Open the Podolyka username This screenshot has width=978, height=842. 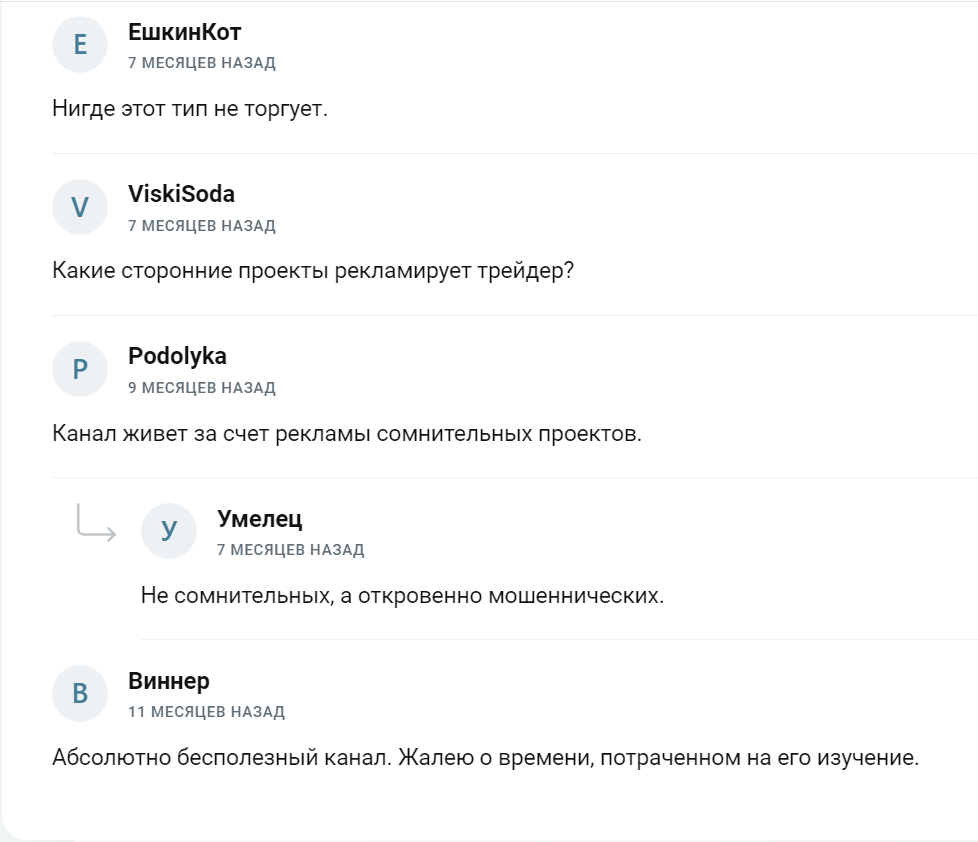point(177,356)
